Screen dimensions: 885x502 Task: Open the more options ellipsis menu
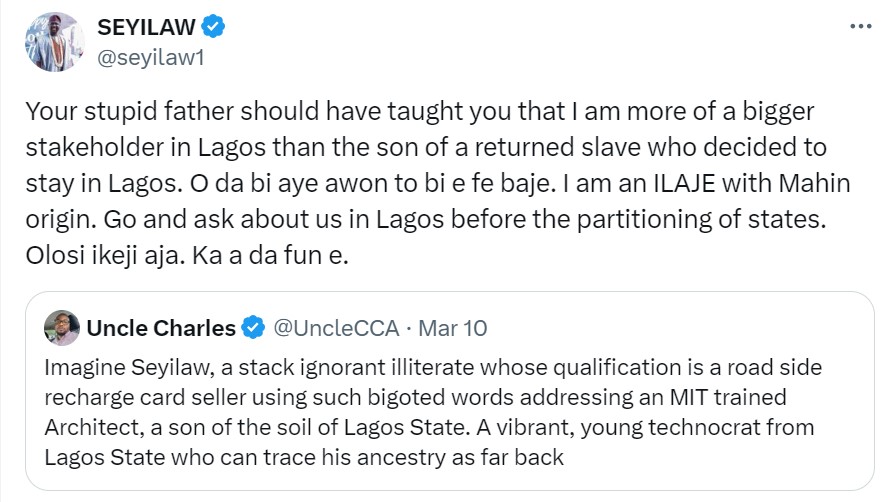pos(858,26)
